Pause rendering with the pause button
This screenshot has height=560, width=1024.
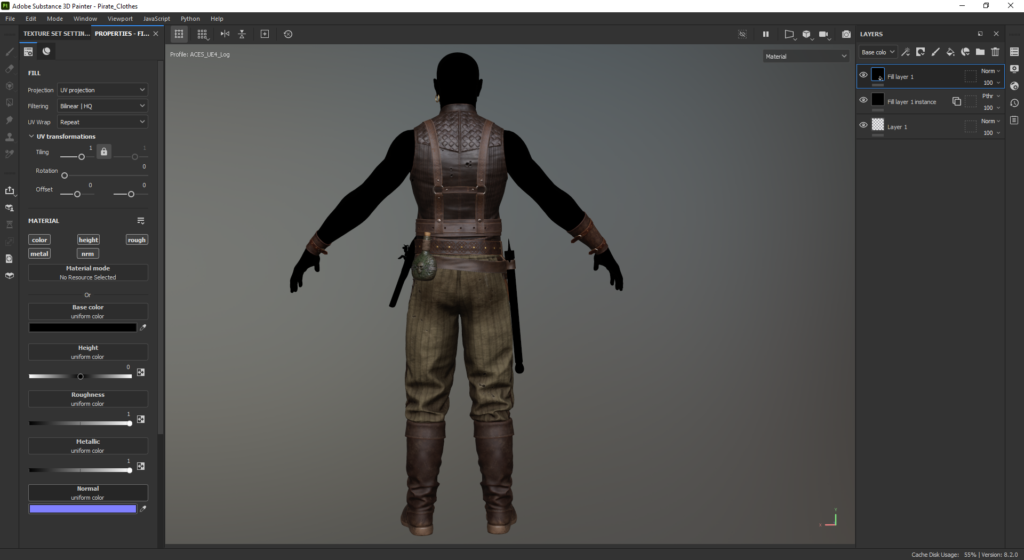click(765, 34)
